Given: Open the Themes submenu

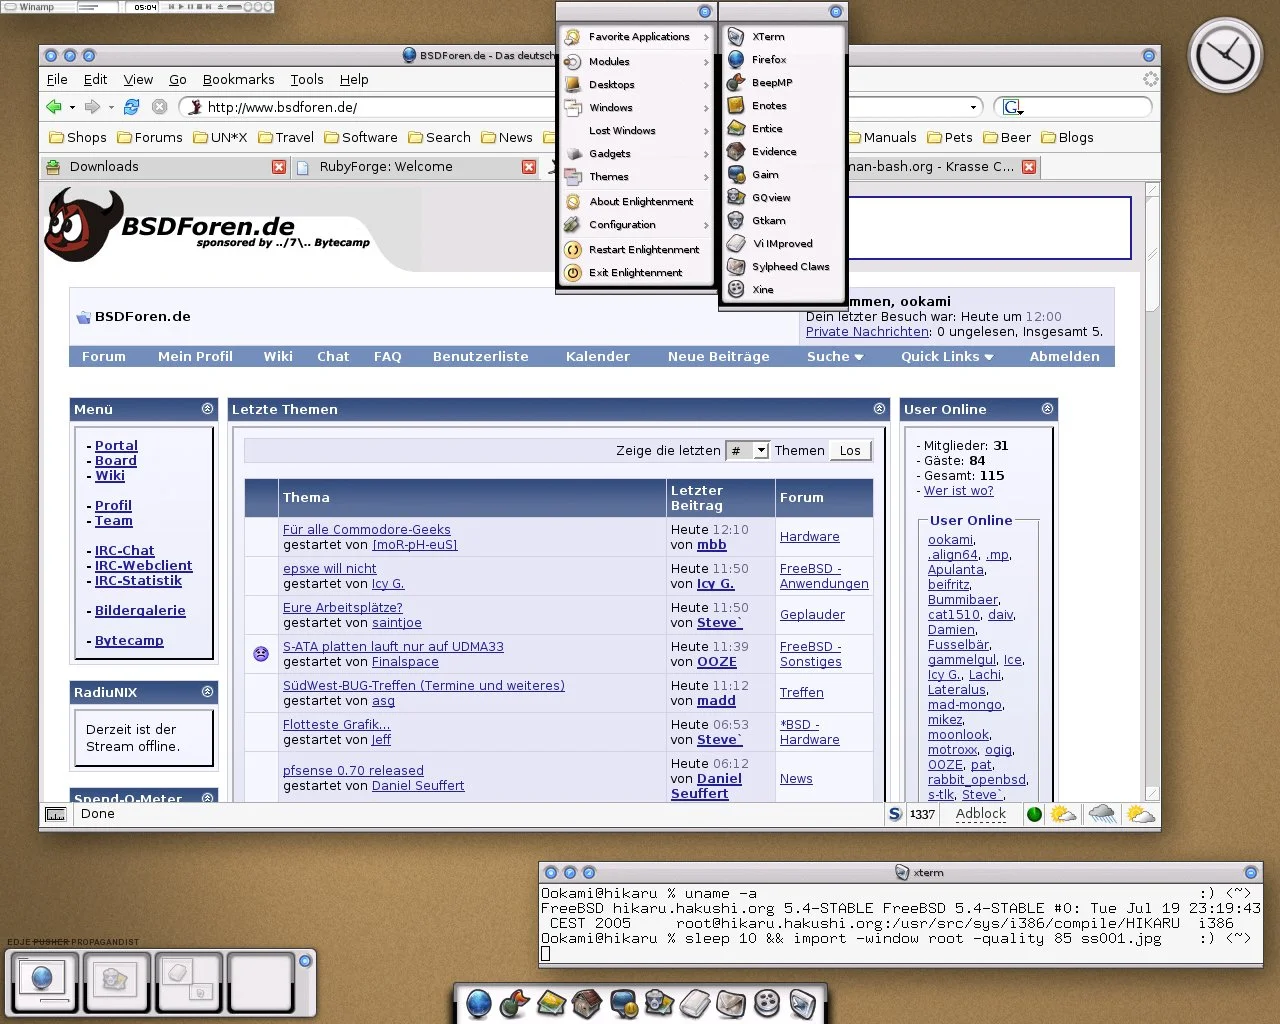Looking at the screenshot, I should point(636,176).
